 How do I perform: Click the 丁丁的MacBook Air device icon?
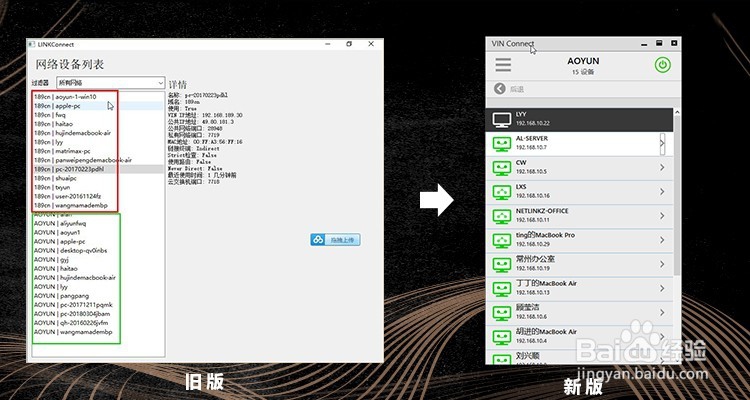(x=502, y=289)
